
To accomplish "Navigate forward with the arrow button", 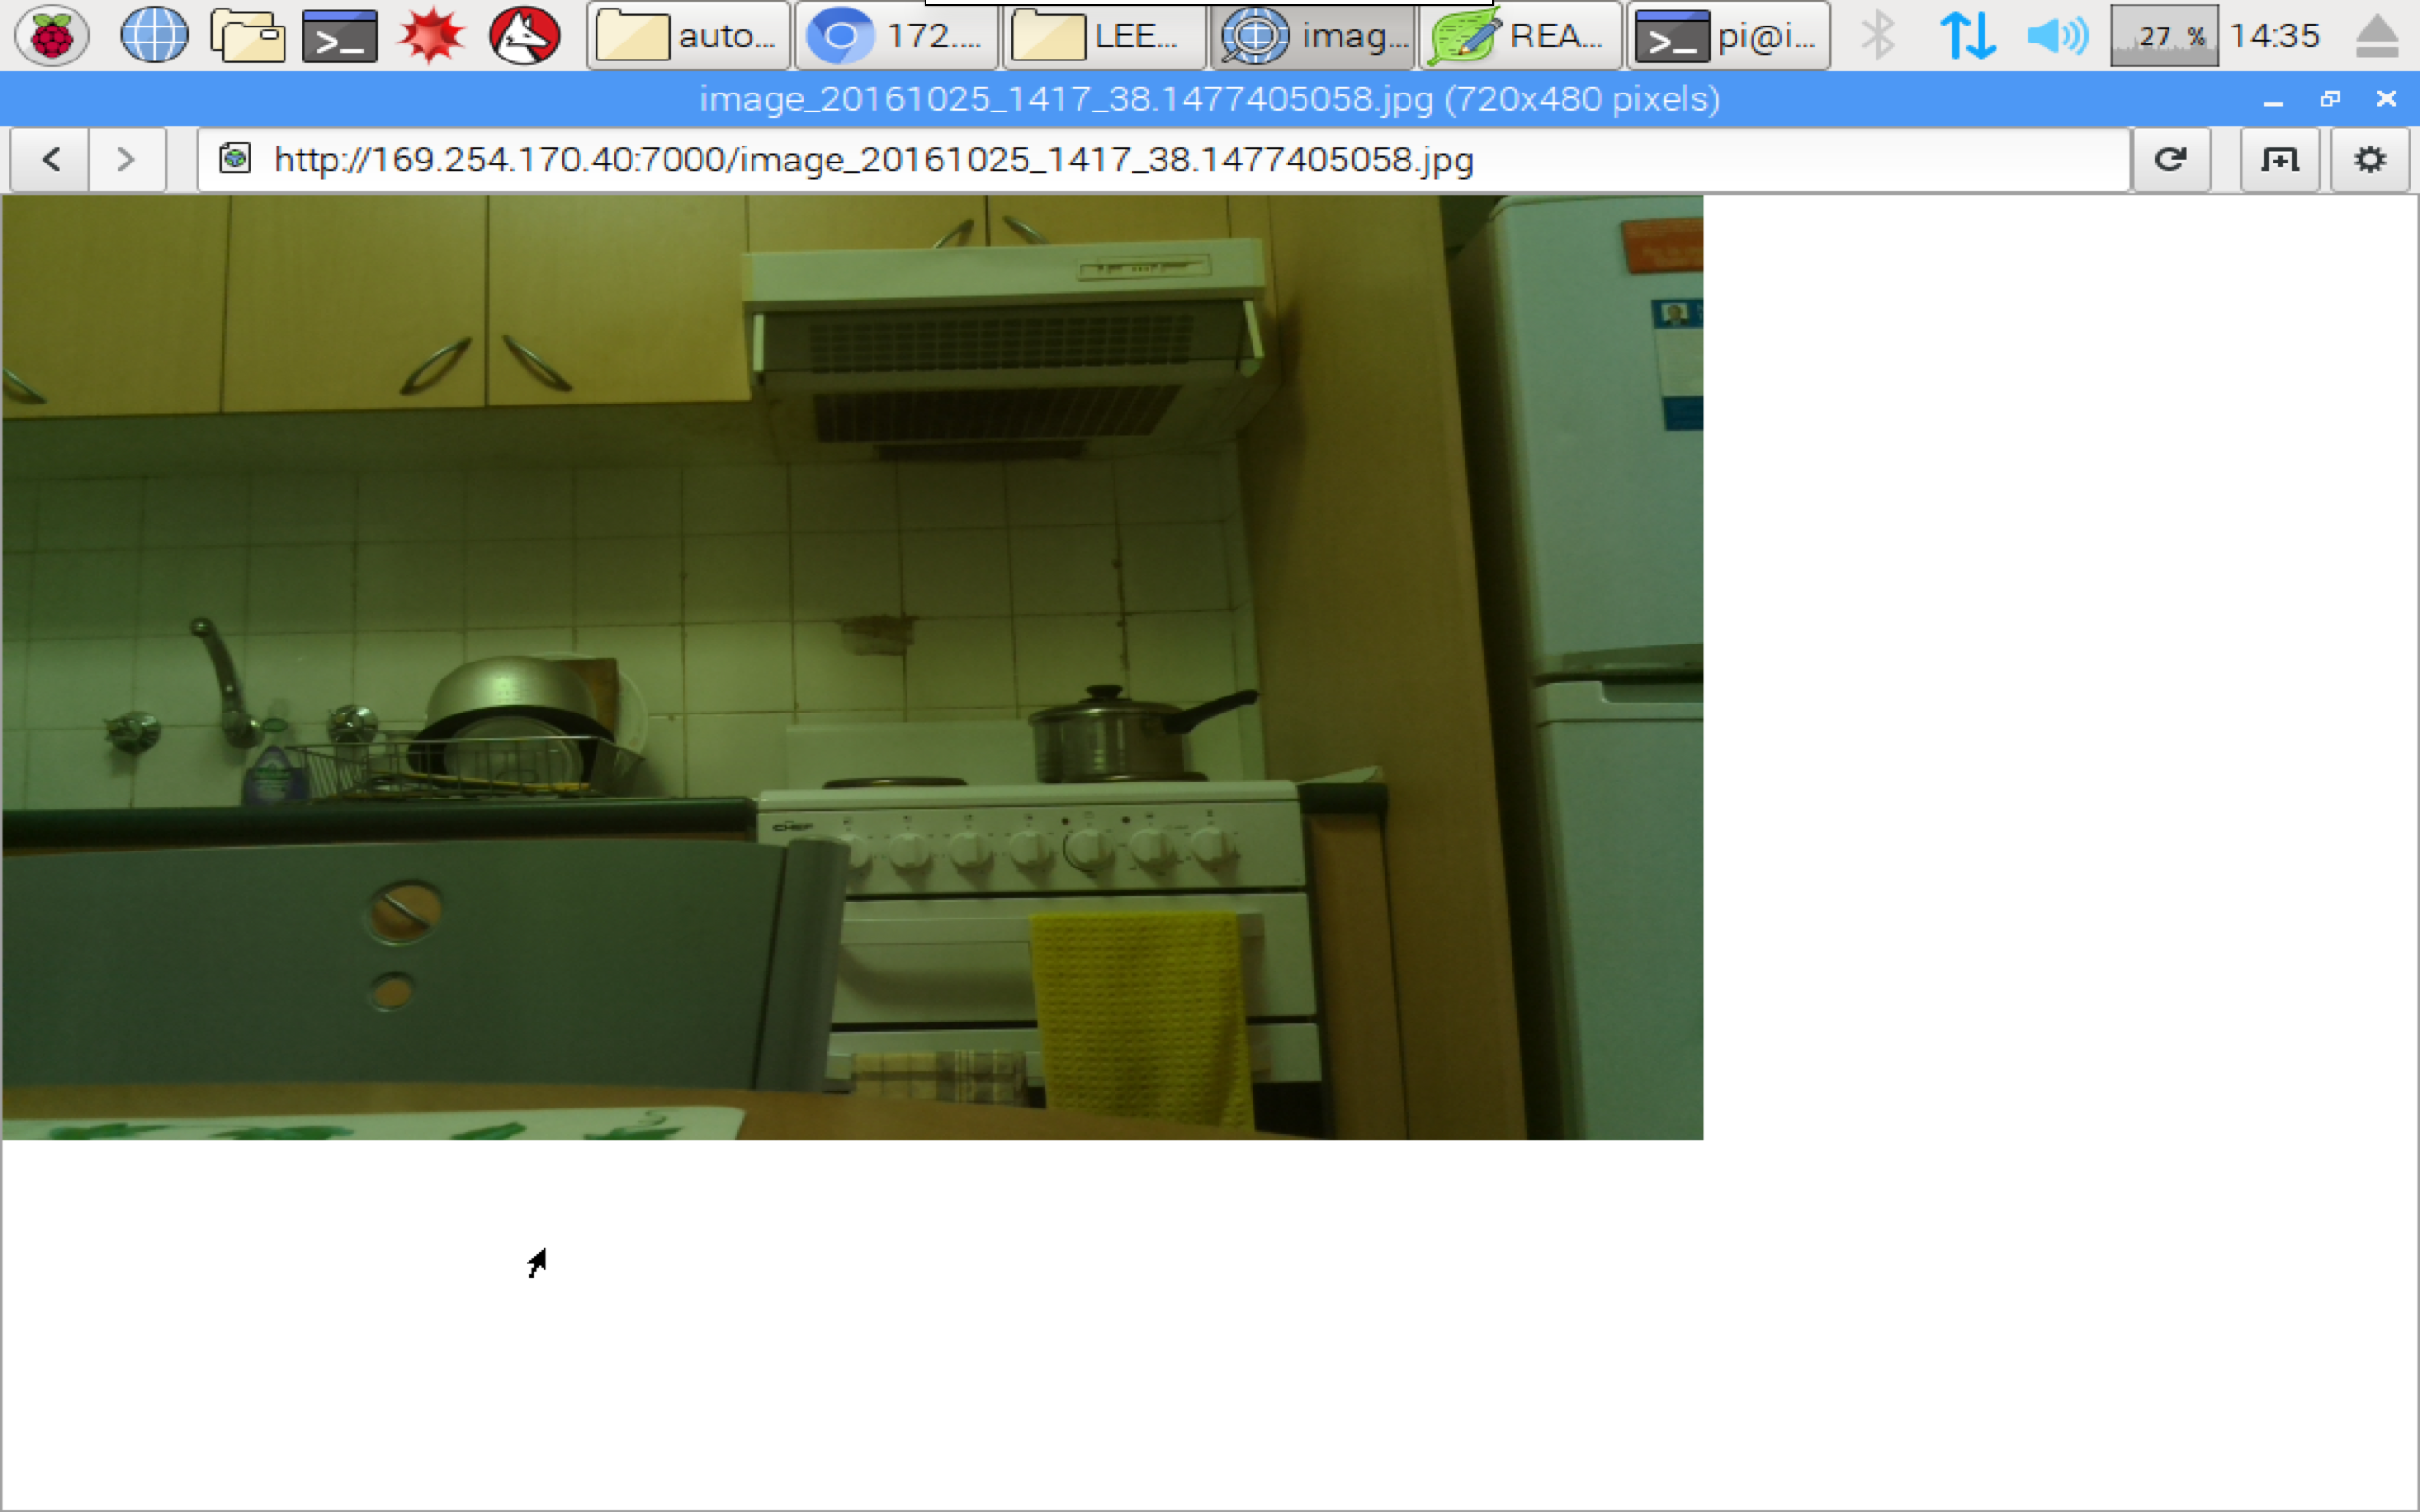I will (126, 159).
